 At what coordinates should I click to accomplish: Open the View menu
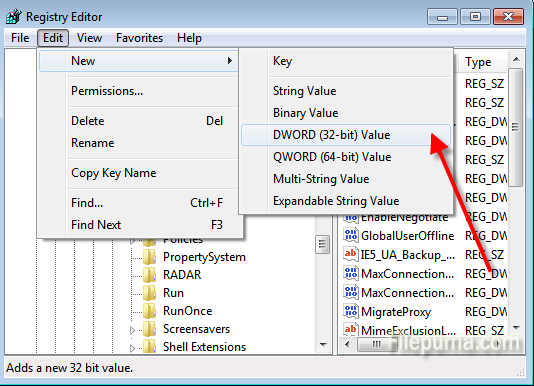(89, 38)
